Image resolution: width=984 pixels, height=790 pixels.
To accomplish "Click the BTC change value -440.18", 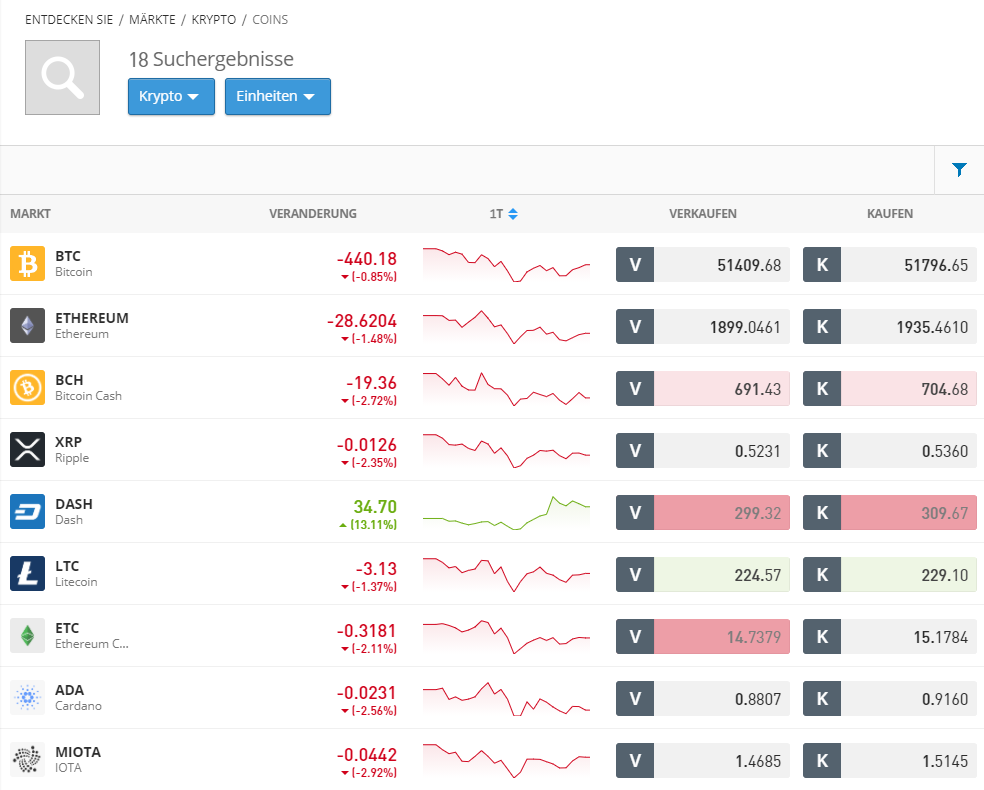I will pyautogui.click(x=366, y=259).
